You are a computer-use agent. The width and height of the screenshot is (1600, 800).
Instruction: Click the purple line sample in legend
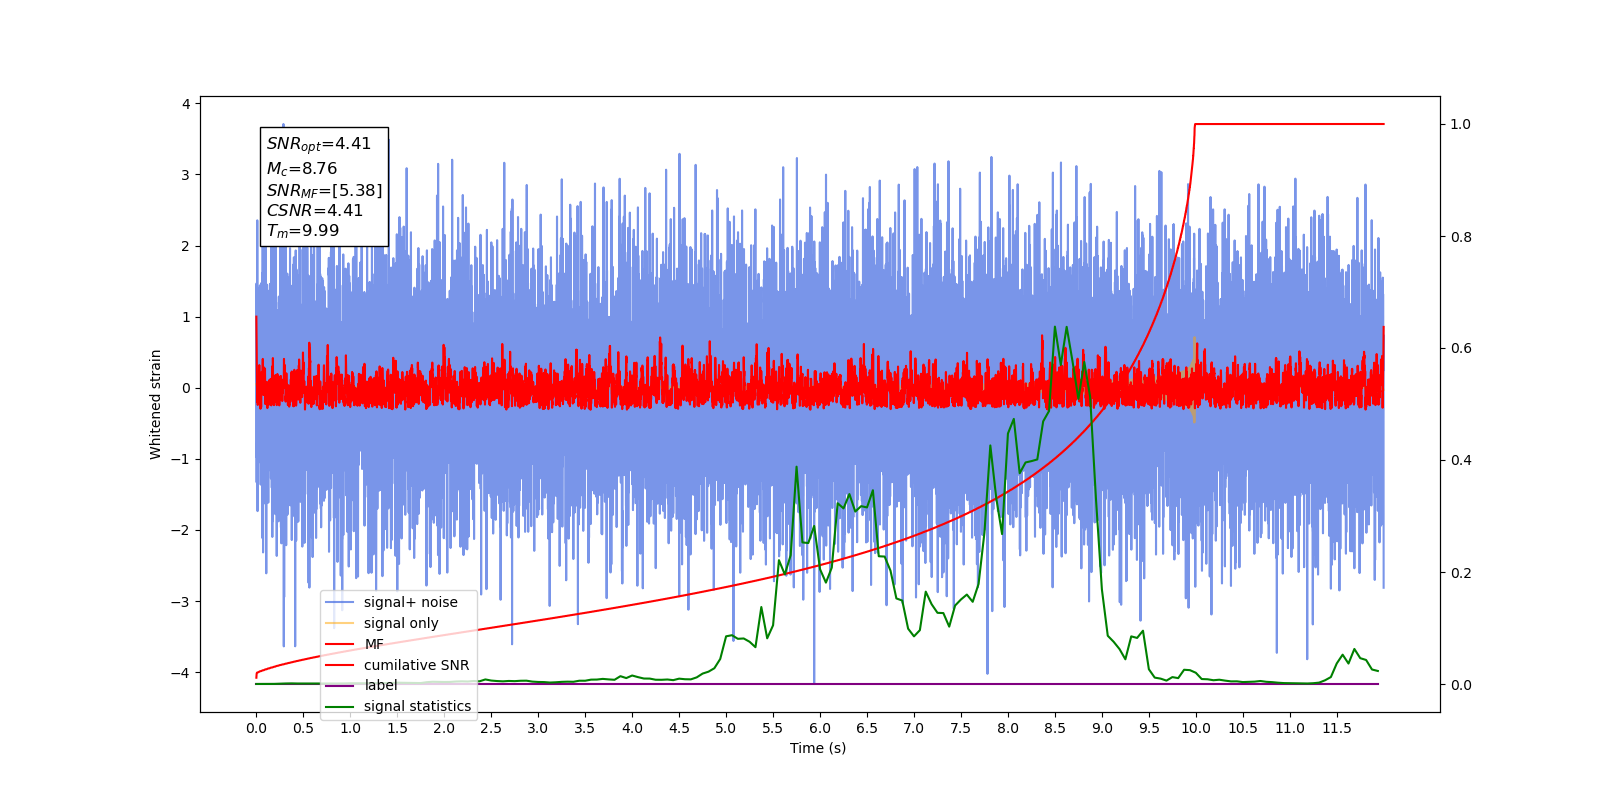[340, 685]
